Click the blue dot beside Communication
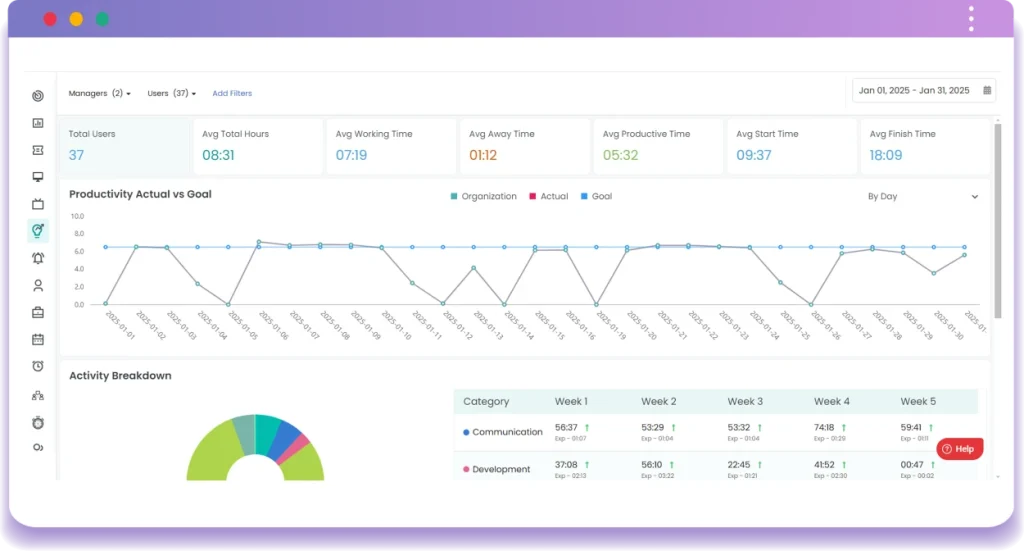Screen dimensions: 1024x551 coord(466,432)
